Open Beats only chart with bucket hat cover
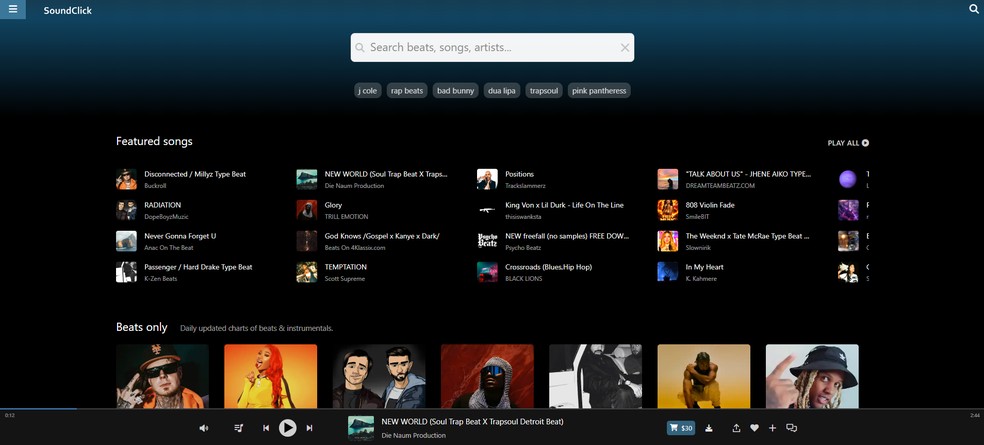Image resolution: width=984 pixels, height=445 pixels. tap(812, 376)
